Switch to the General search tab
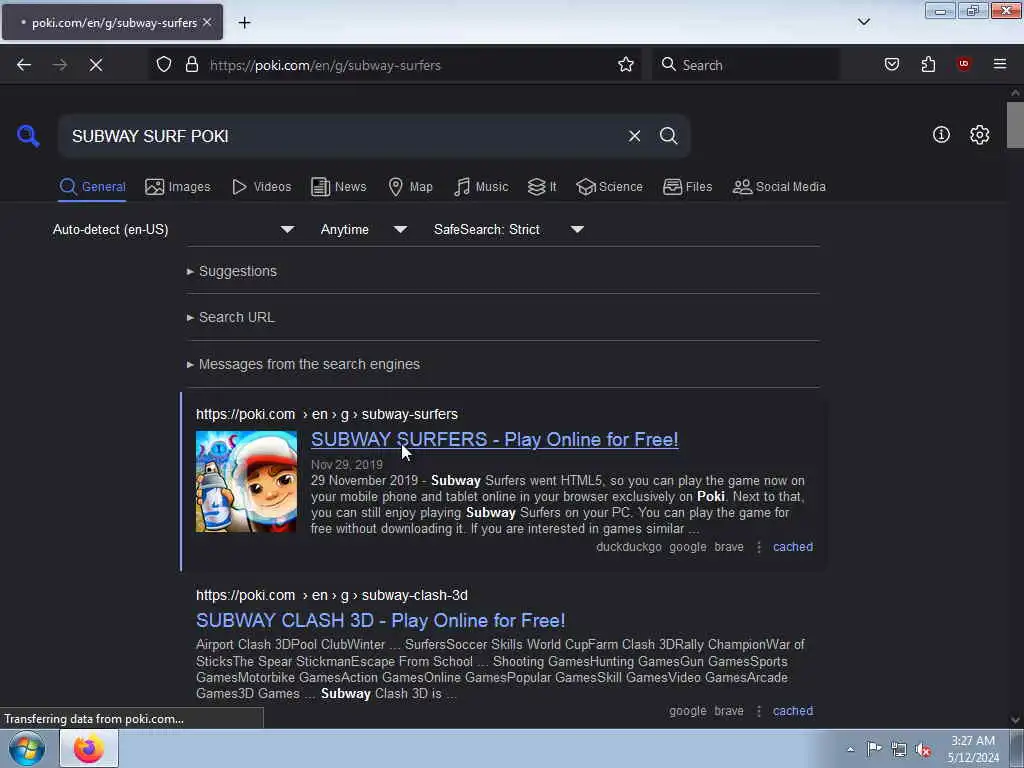Viewport: 1024px width, 768px height. pos(92,187)
